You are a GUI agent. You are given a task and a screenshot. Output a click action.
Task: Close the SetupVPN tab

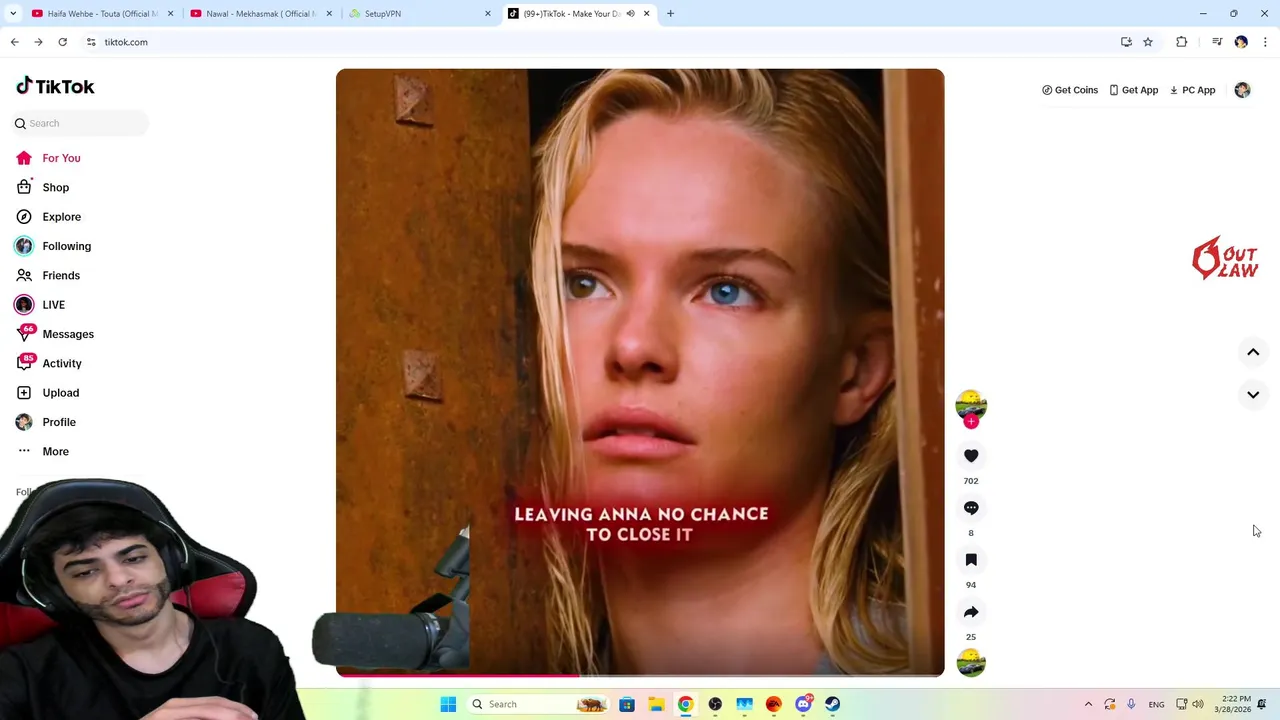tap(488, 14)
